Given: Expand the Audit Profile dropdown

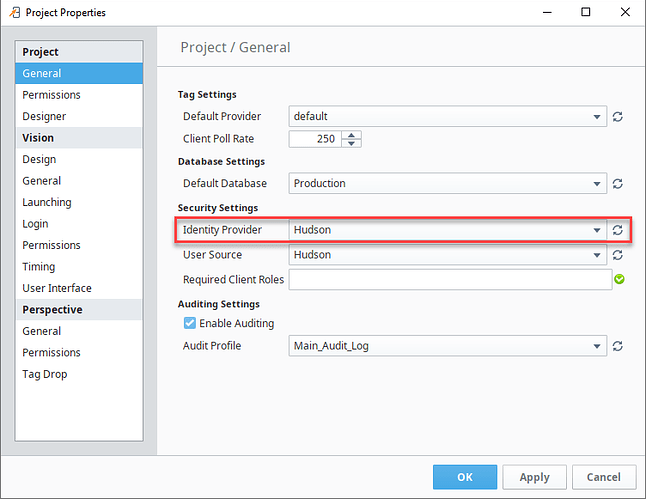Looking at the screenshot, I should point(597,346).
